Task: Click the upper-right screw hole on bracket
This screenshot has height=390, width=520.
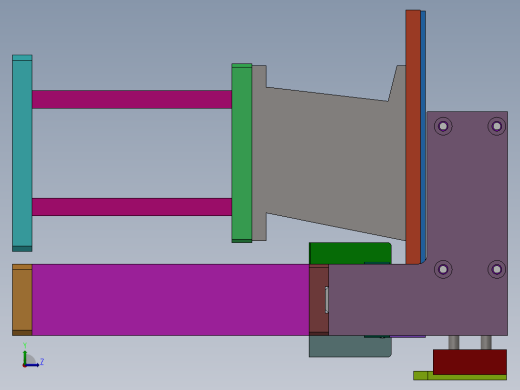Action: (x=497, y=126)
